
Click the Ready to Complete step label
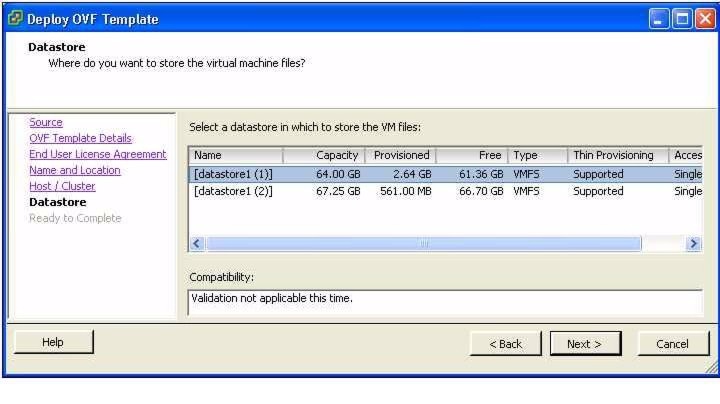(75, 218)
